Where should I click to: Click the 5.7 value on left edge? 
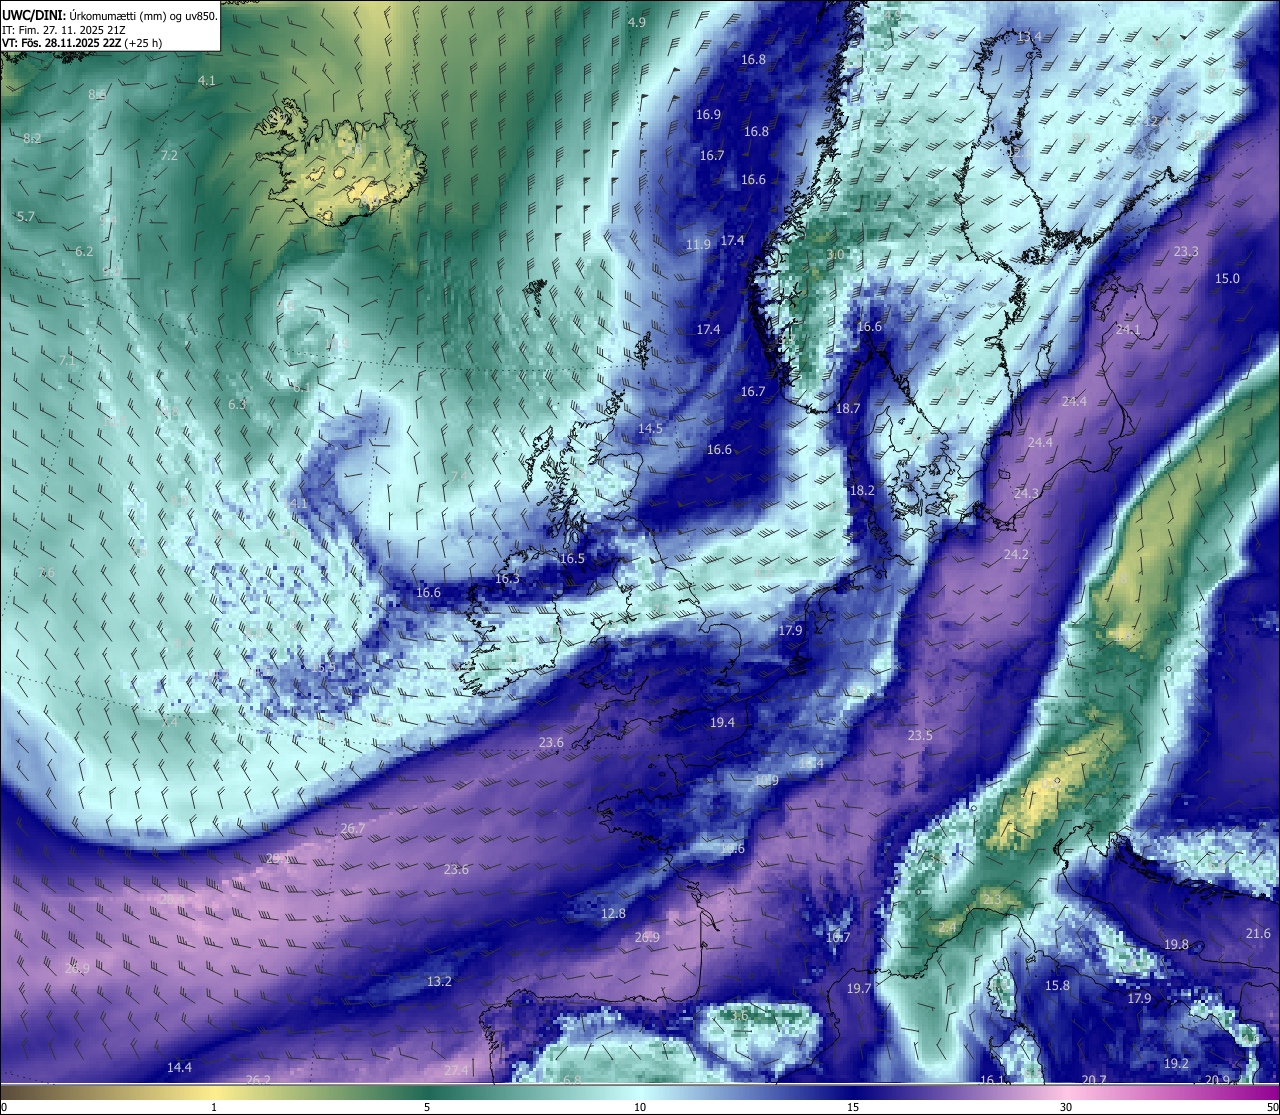tap(26, 216)
